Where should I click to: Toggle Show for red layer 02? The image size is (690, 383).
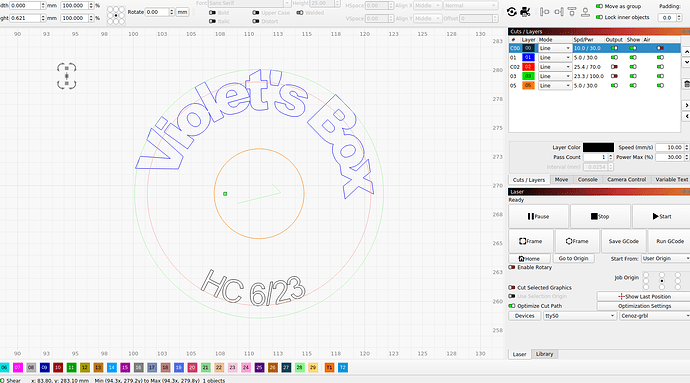point(633,67)
